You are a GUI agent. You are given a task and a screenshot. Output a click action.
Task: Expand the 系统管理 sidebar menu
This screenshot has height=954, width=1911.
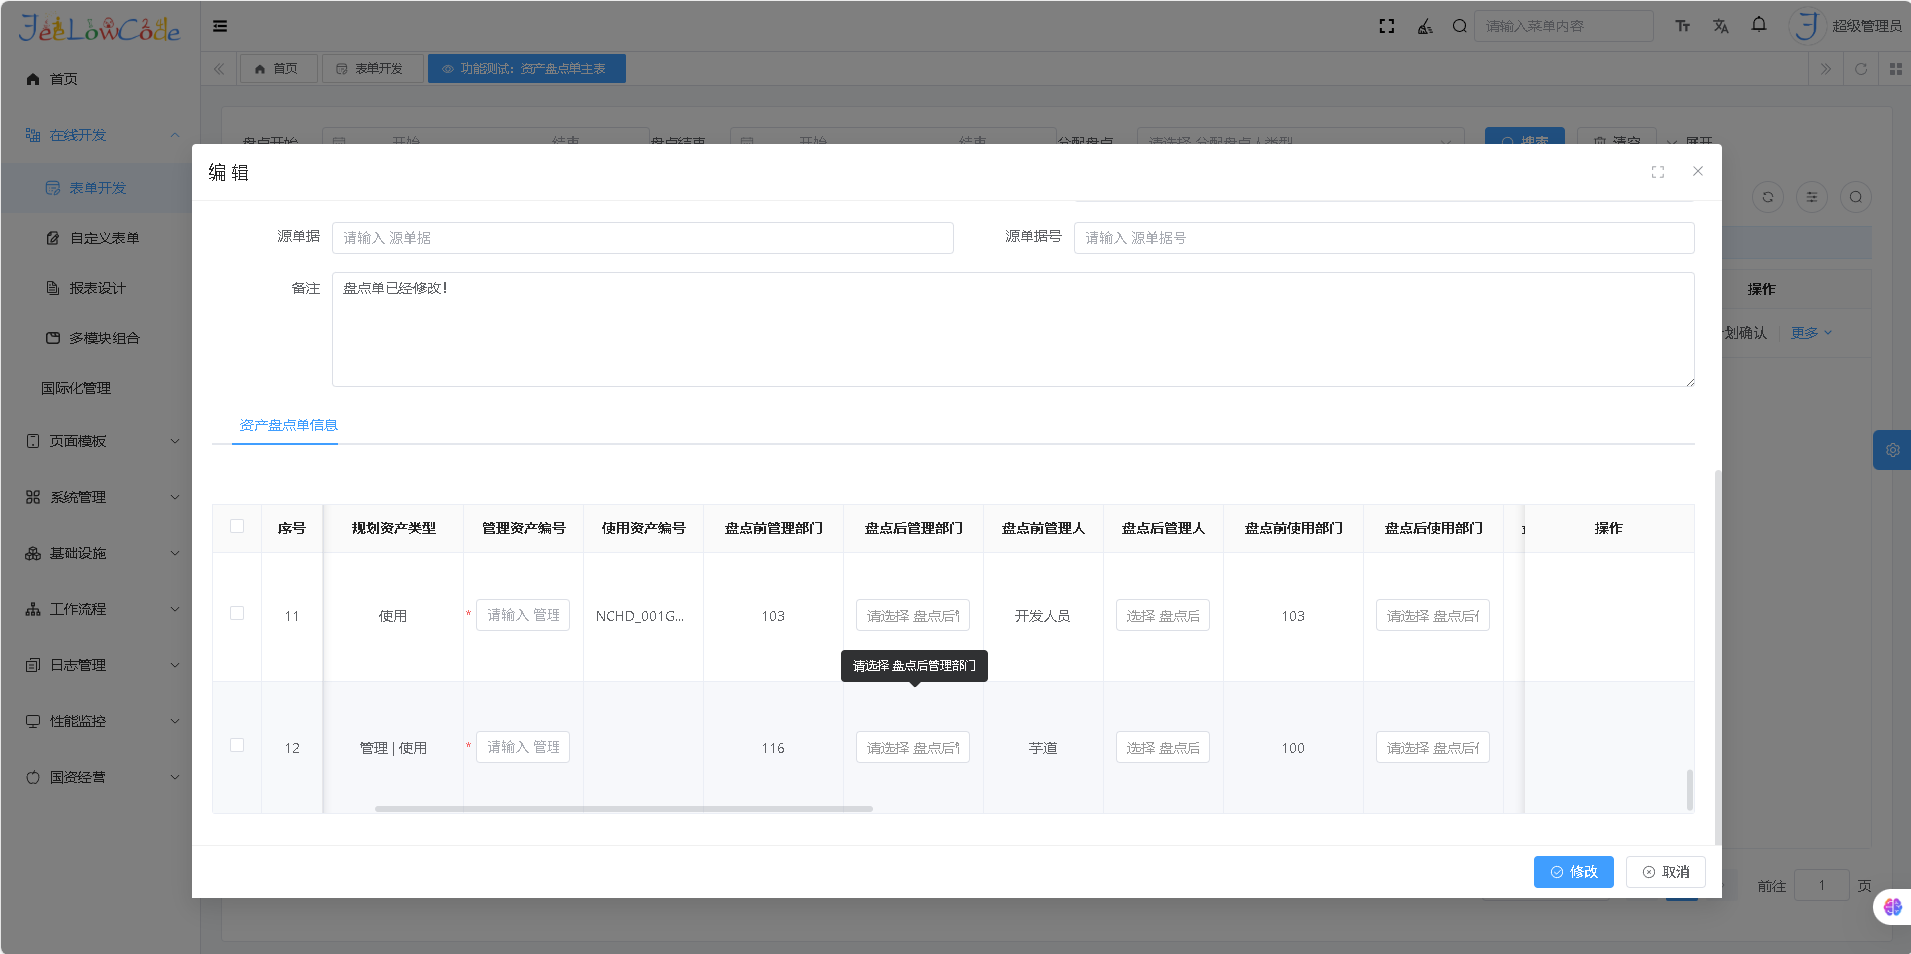(100, 497)
